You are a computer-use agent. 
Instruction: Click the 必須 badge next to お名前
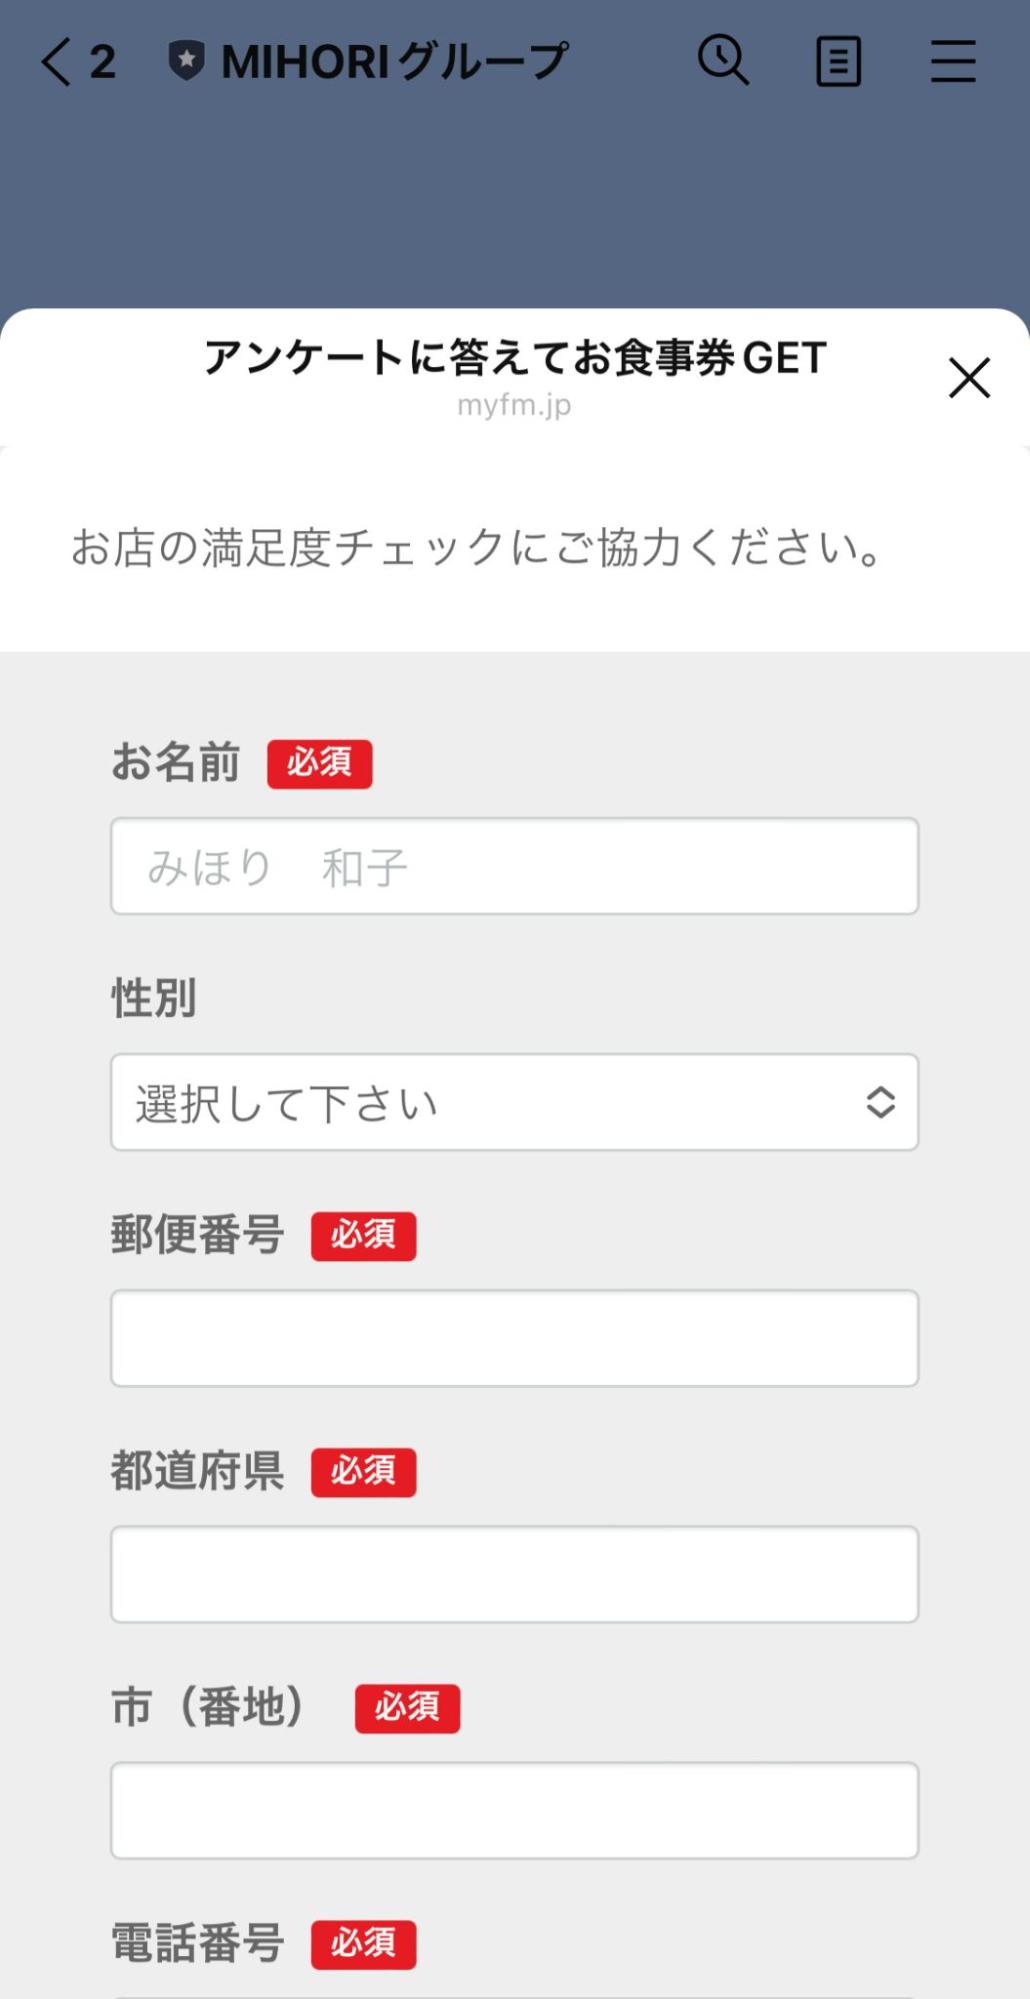coord(319,763)
